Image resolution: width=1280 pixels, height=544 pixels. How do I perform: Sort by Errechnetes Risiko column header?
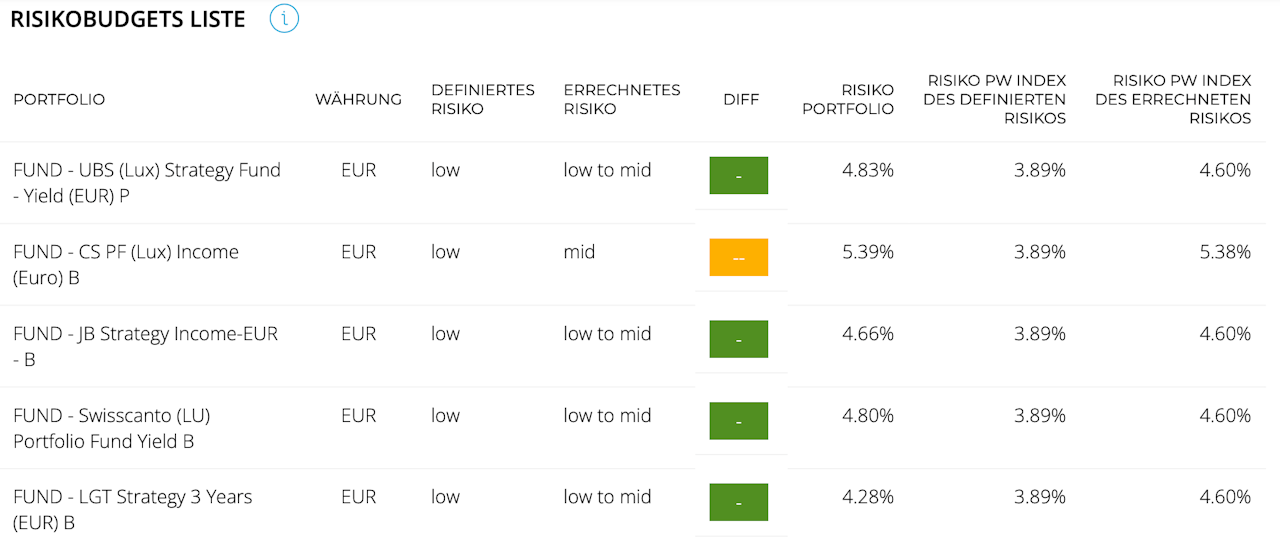tap(621, 99)
